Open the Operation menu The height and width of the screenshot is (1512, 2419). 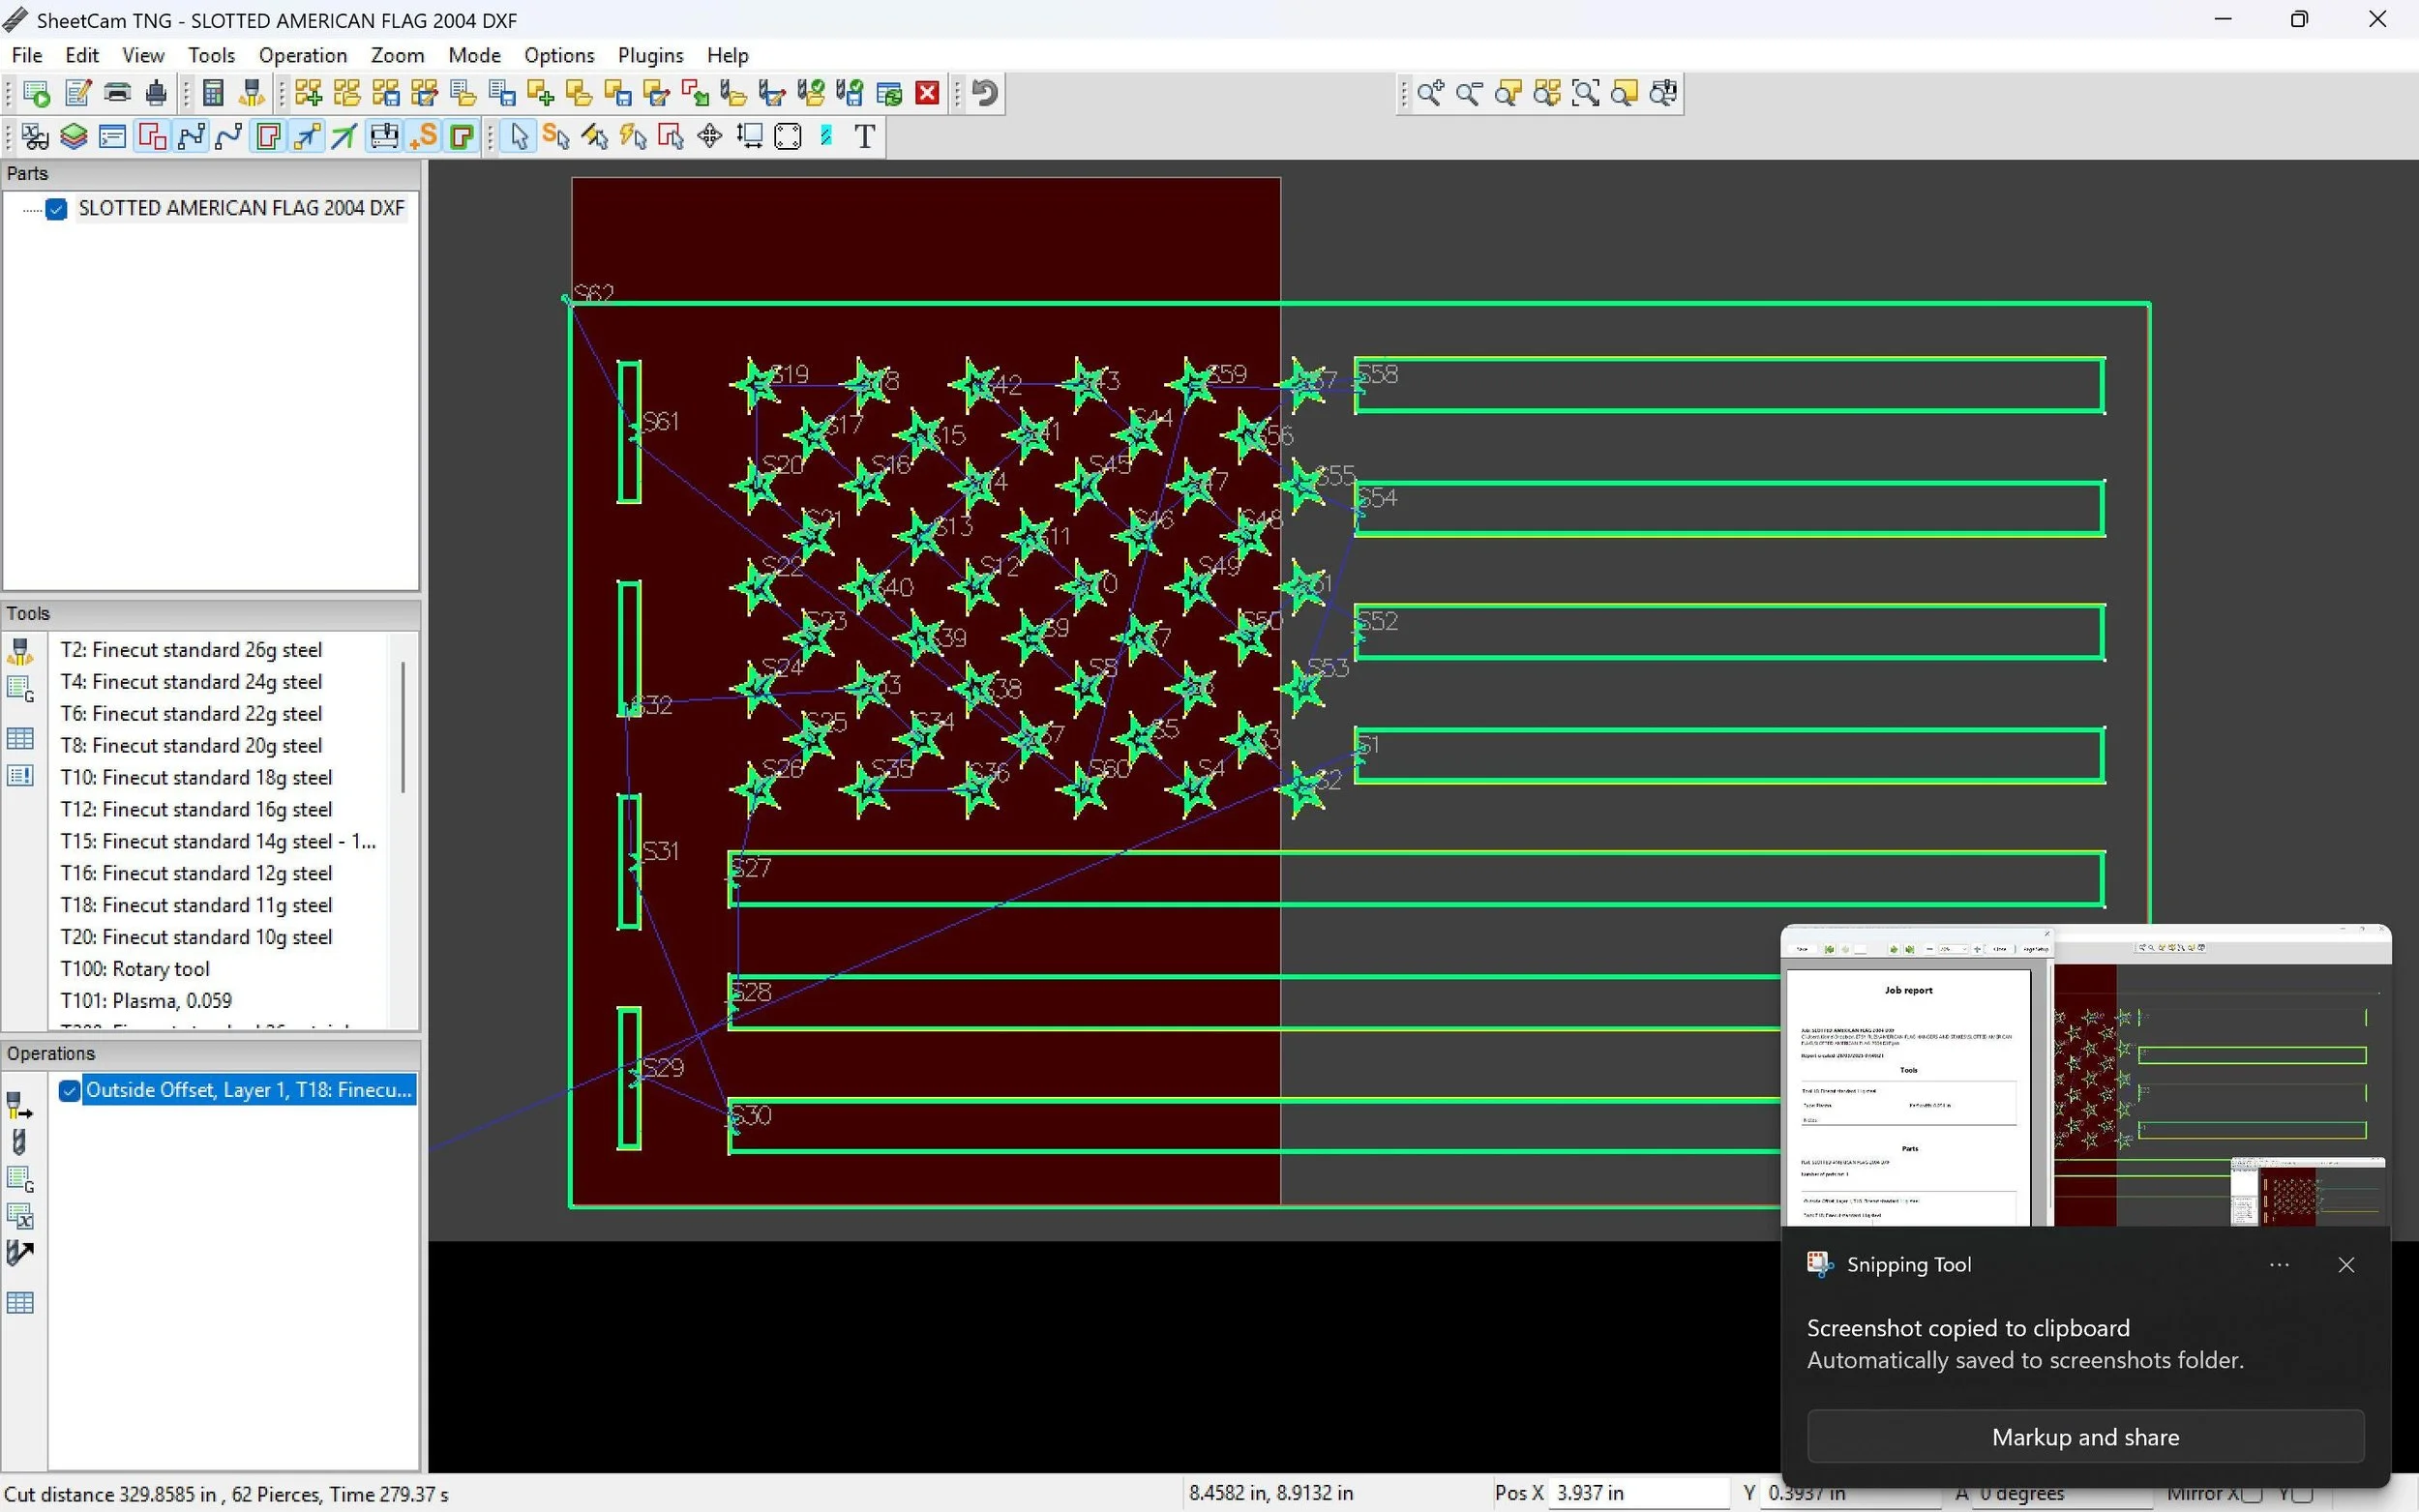tap(302, 55)
